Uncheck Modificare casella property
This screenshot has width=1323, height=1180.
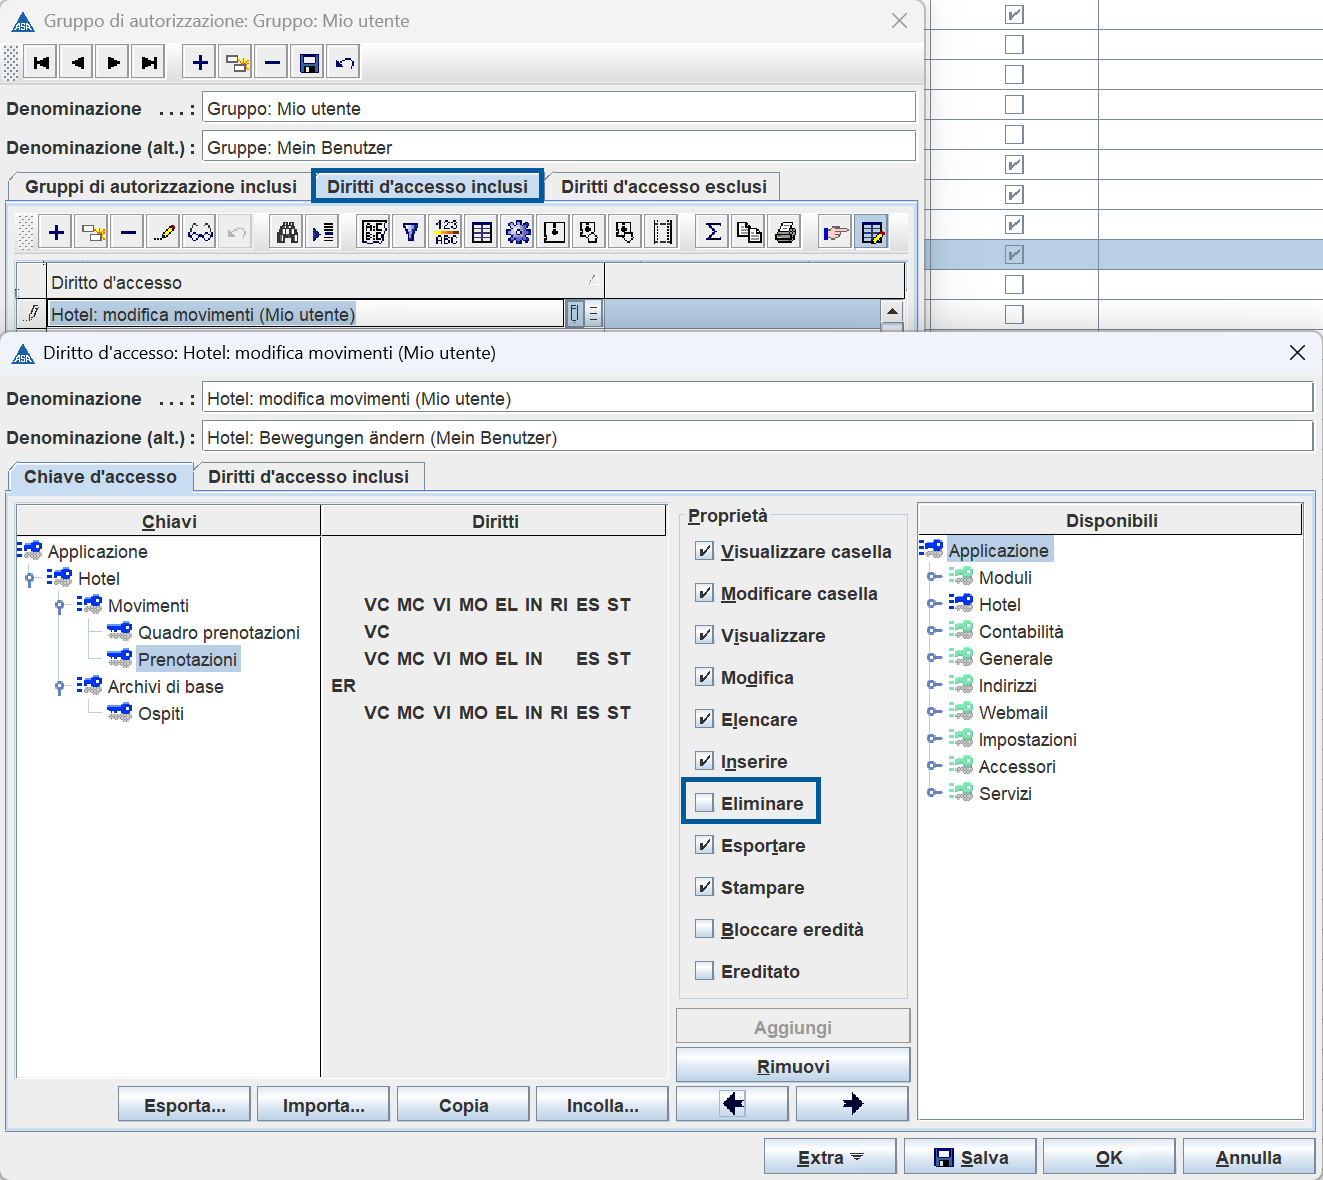(705, 593)
